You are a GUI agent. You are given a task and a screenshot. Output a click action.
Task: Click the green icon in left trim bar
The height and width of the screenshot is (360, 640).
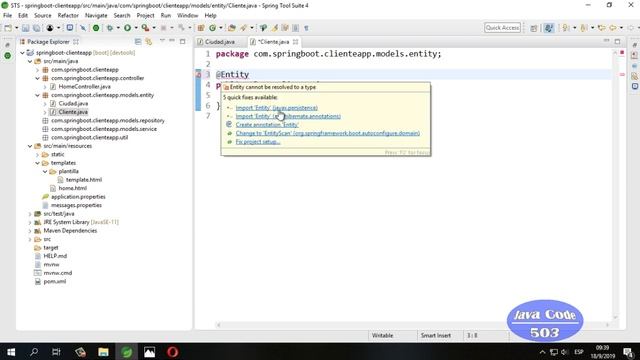pyautogui.click(x=7, y=56)
